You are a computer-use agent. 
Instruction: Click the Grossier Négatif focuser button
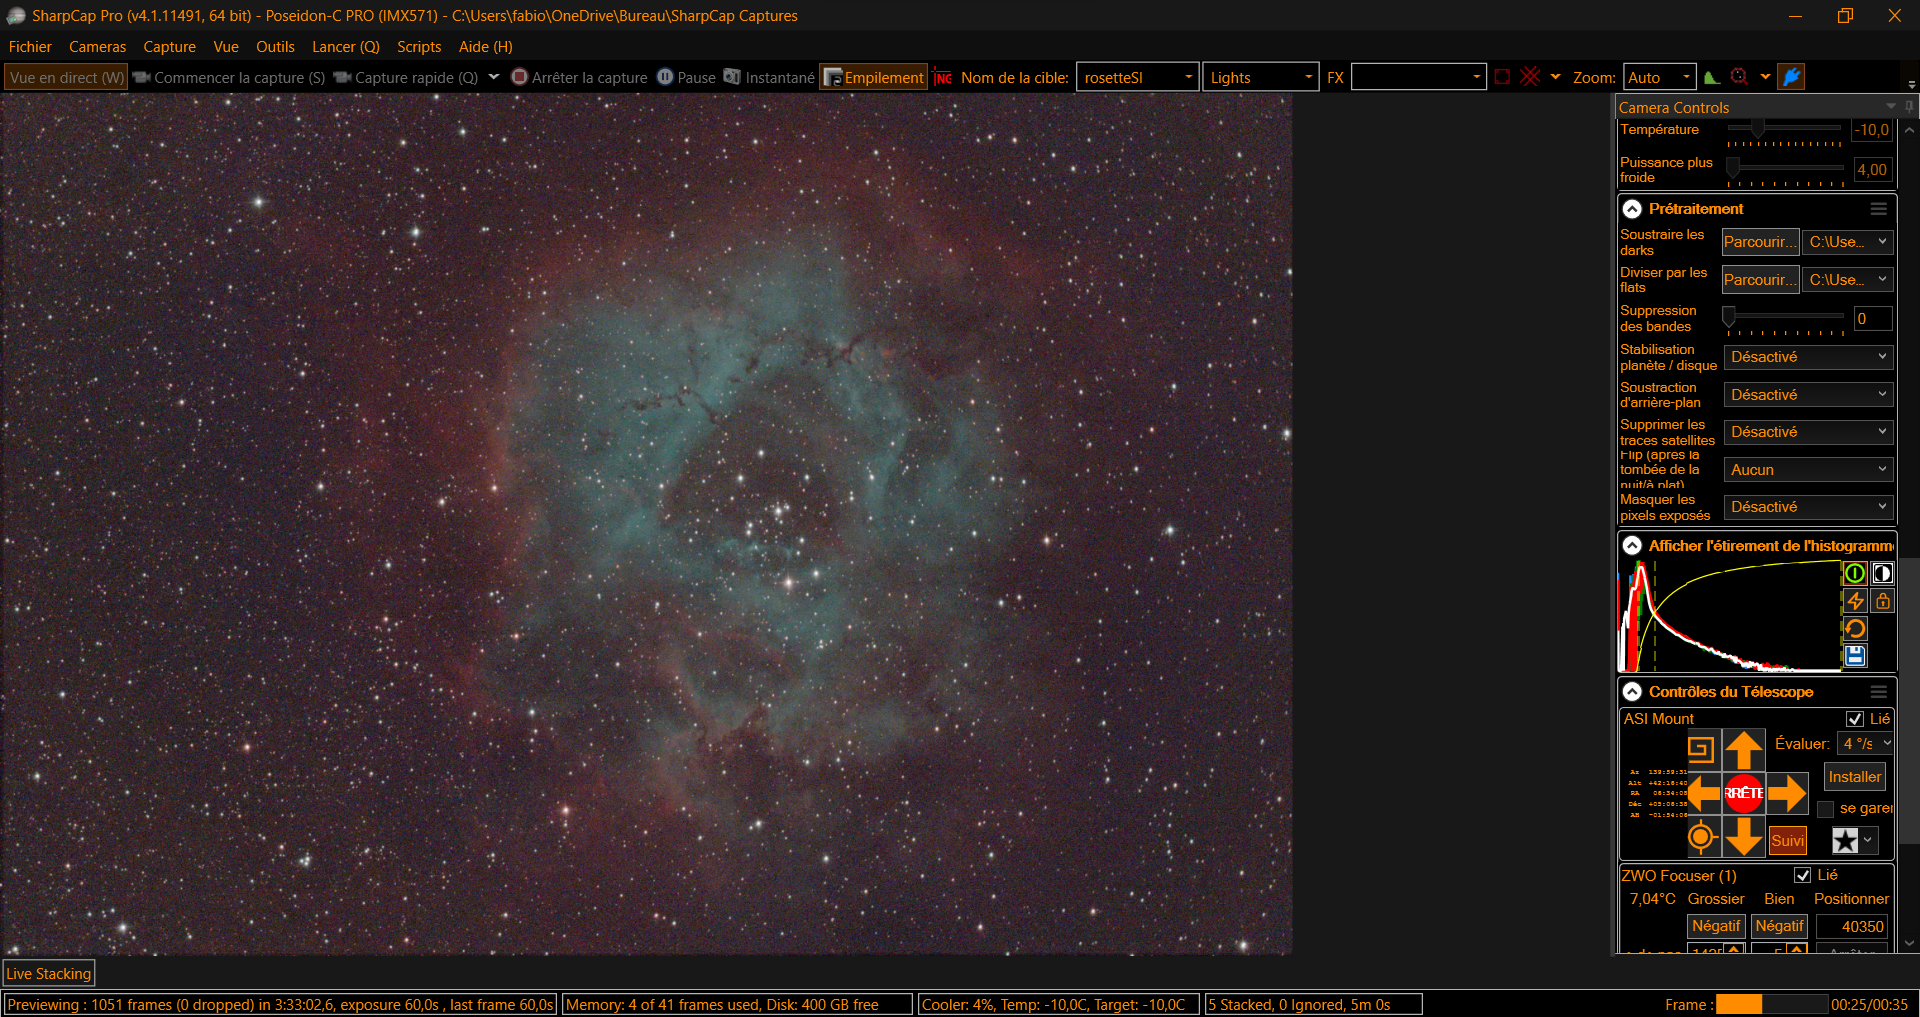(1716, 926)
